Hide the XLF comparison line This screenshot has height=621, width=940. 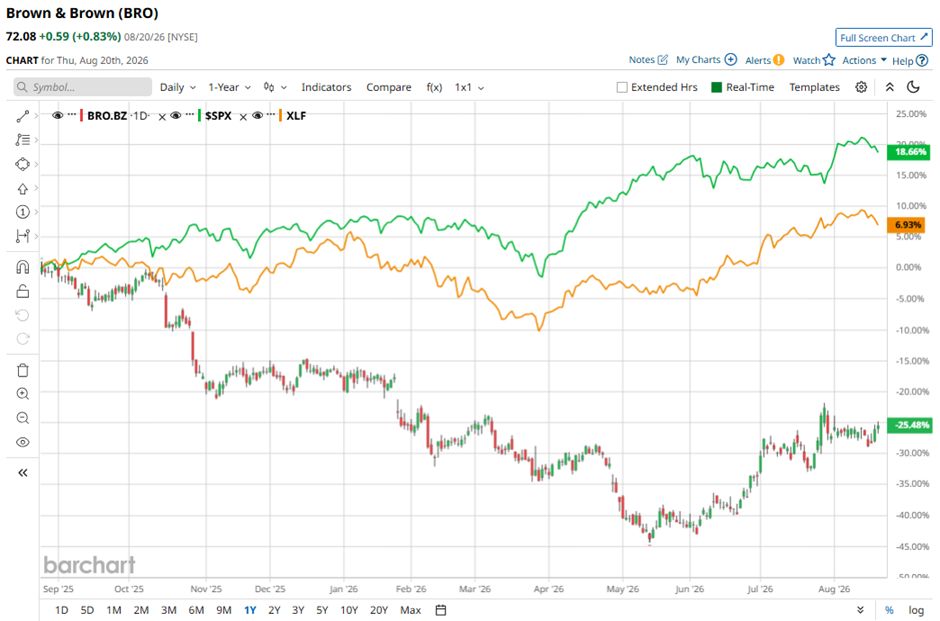click(x=257, y=116)
